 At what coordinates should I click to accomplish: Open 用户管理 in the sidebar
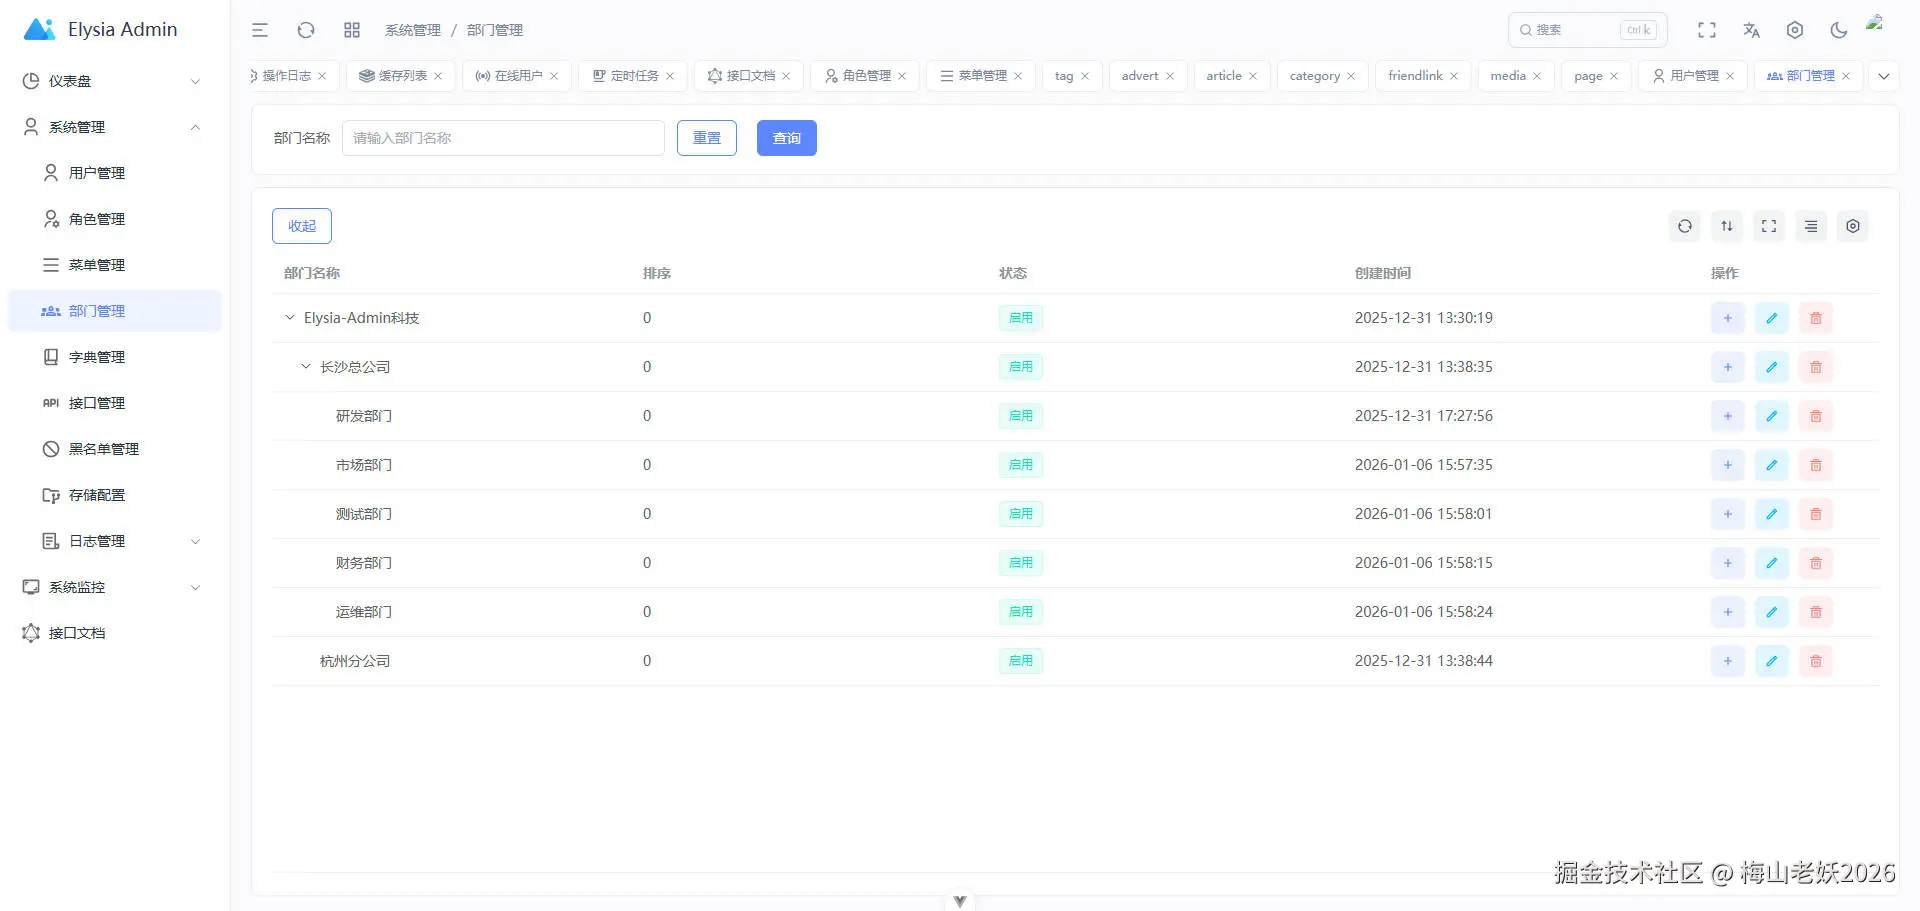click(x=114, y=173)
